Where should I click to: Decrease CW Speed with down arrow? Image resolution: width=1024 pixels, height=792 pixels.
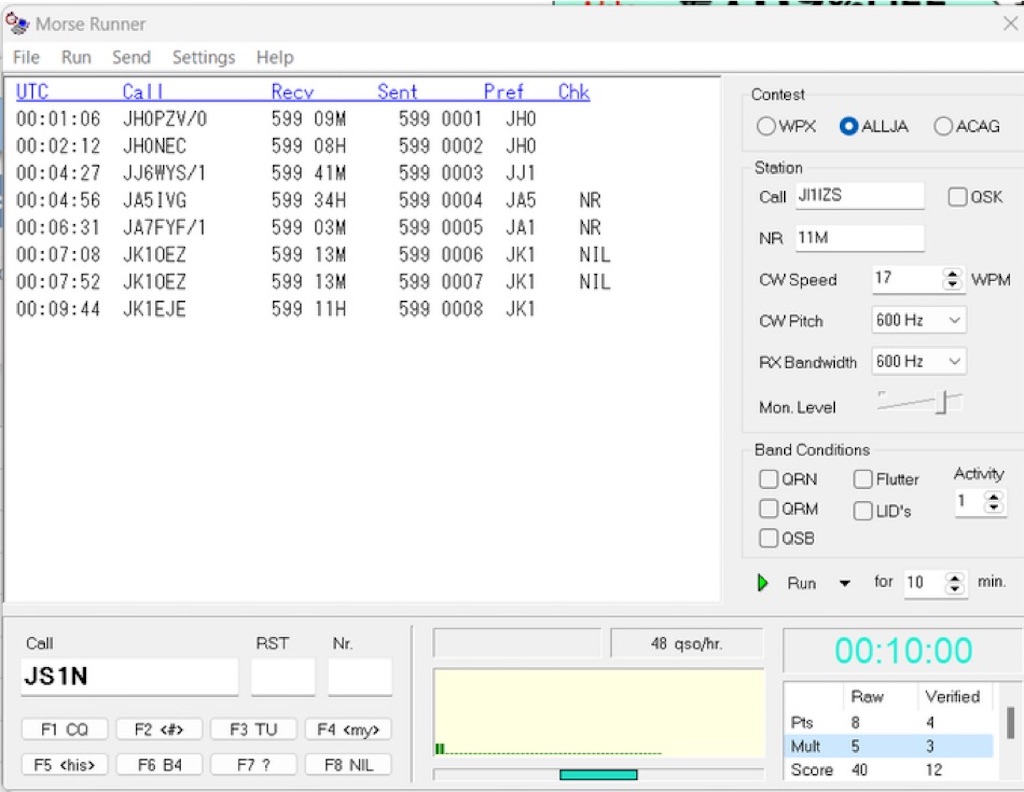coord(953,284)
